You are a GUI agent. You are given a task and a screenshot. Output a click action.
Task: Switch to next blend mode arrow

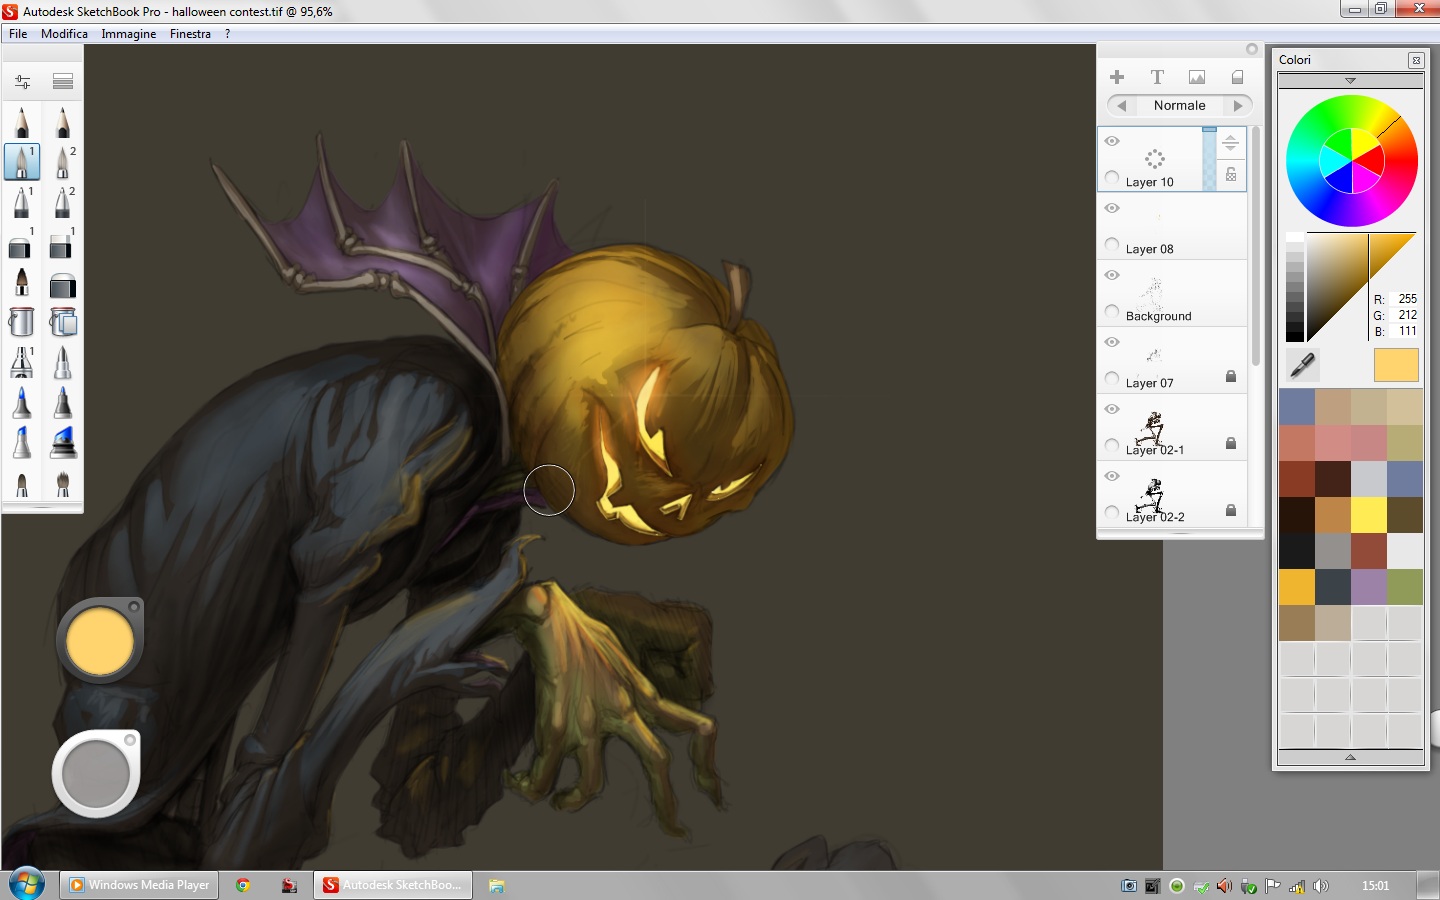1238,105
